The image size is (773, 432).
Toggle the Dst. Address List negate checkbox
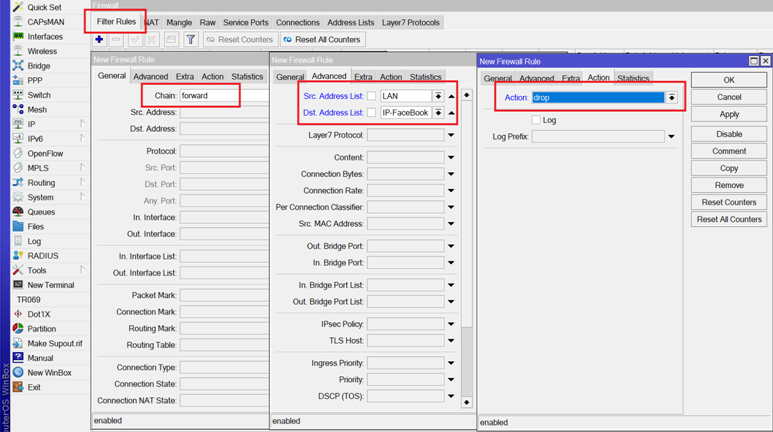pos(372,113)
